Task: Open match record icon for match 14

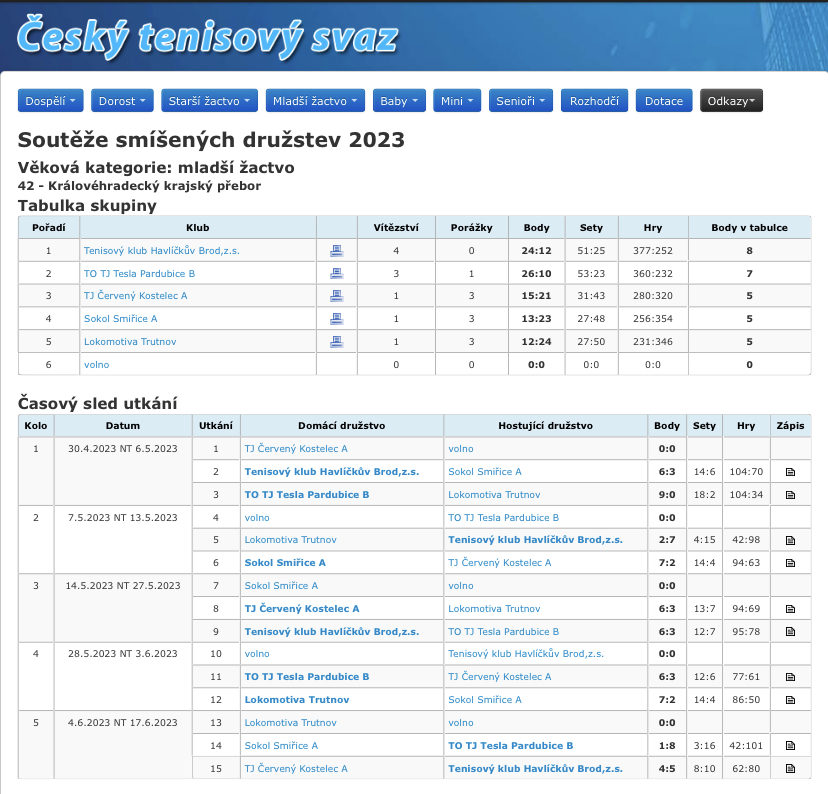Action: pyautogui.click(x=790, y=746)
